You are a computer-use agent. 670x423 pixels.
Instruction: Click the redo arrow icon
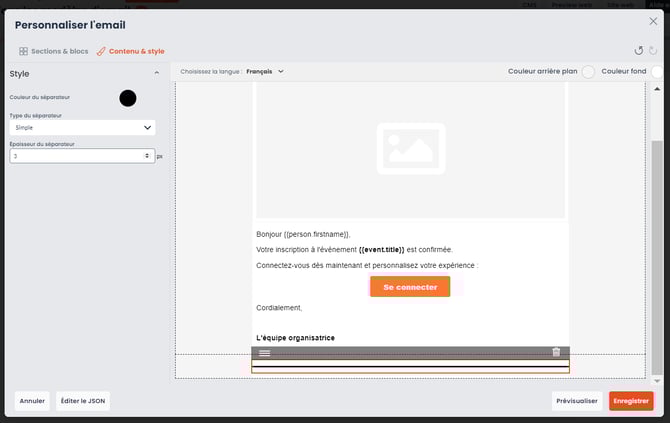tap(654, 51)
